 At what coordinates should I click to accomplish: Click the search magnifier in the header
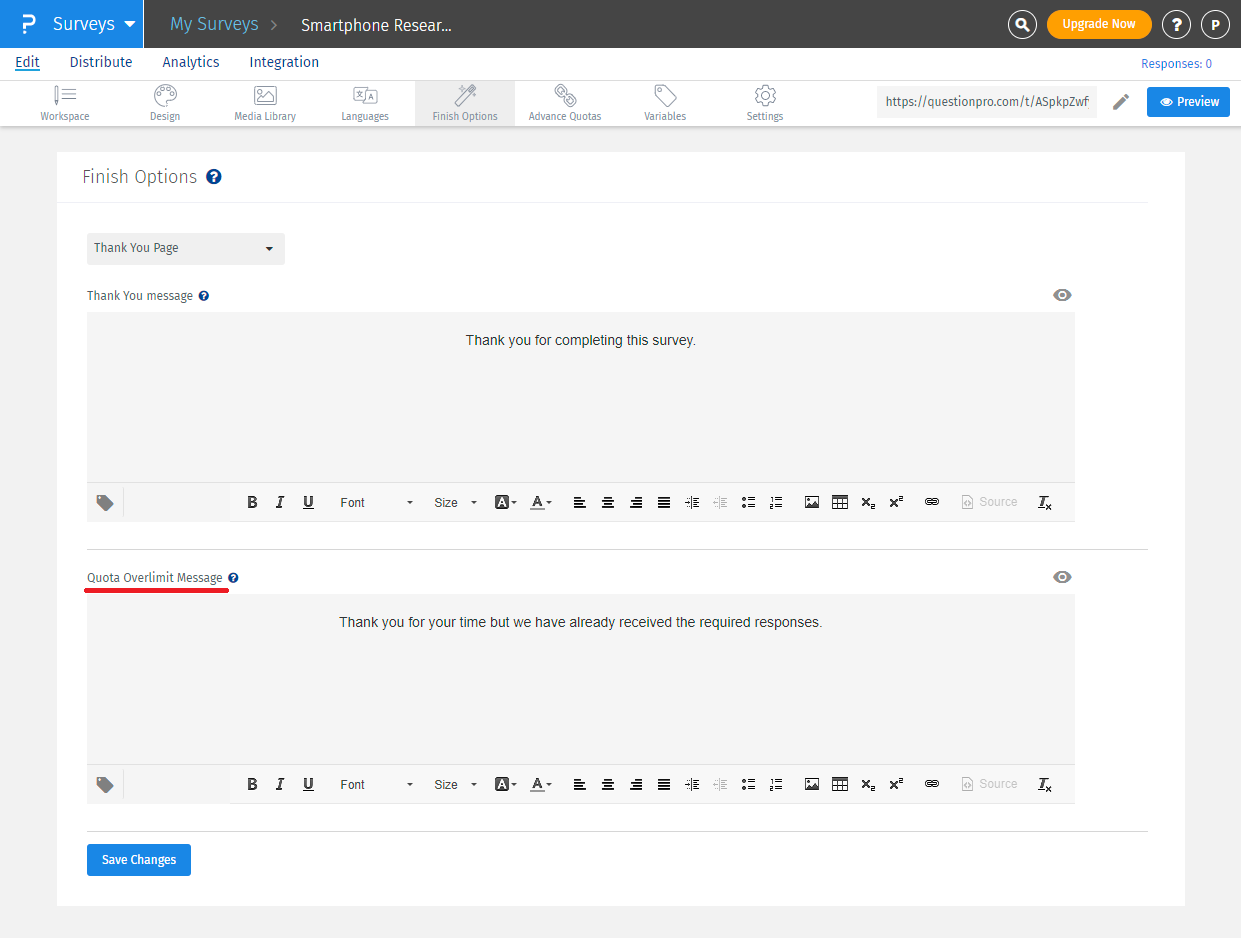point(1022,24)
